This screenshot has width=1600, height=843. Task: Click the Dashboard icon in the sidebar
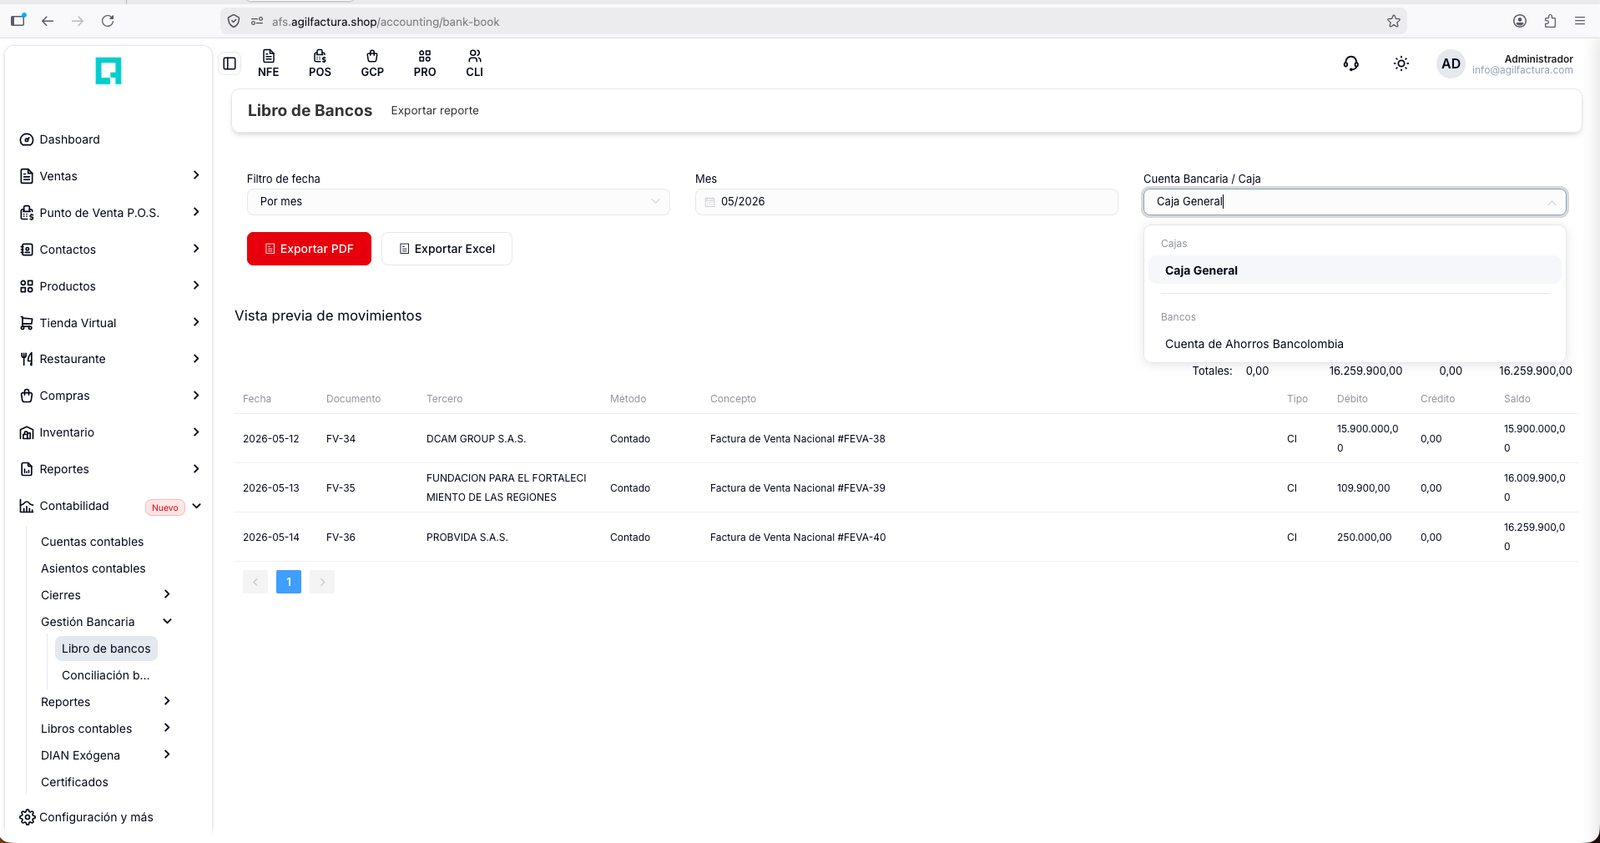coord(27,140)
